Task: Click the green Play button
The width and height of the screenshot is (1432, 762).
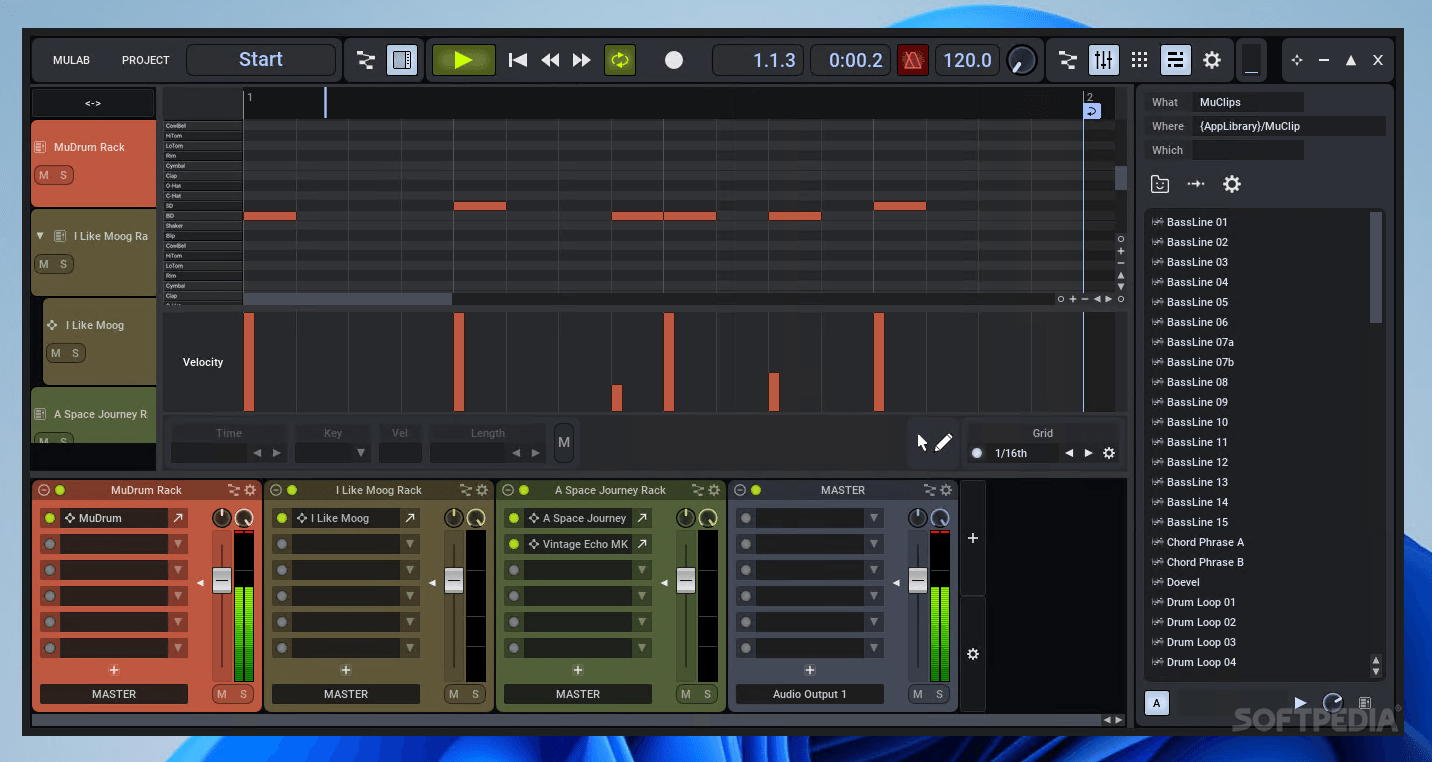Action: coord(463,60)
